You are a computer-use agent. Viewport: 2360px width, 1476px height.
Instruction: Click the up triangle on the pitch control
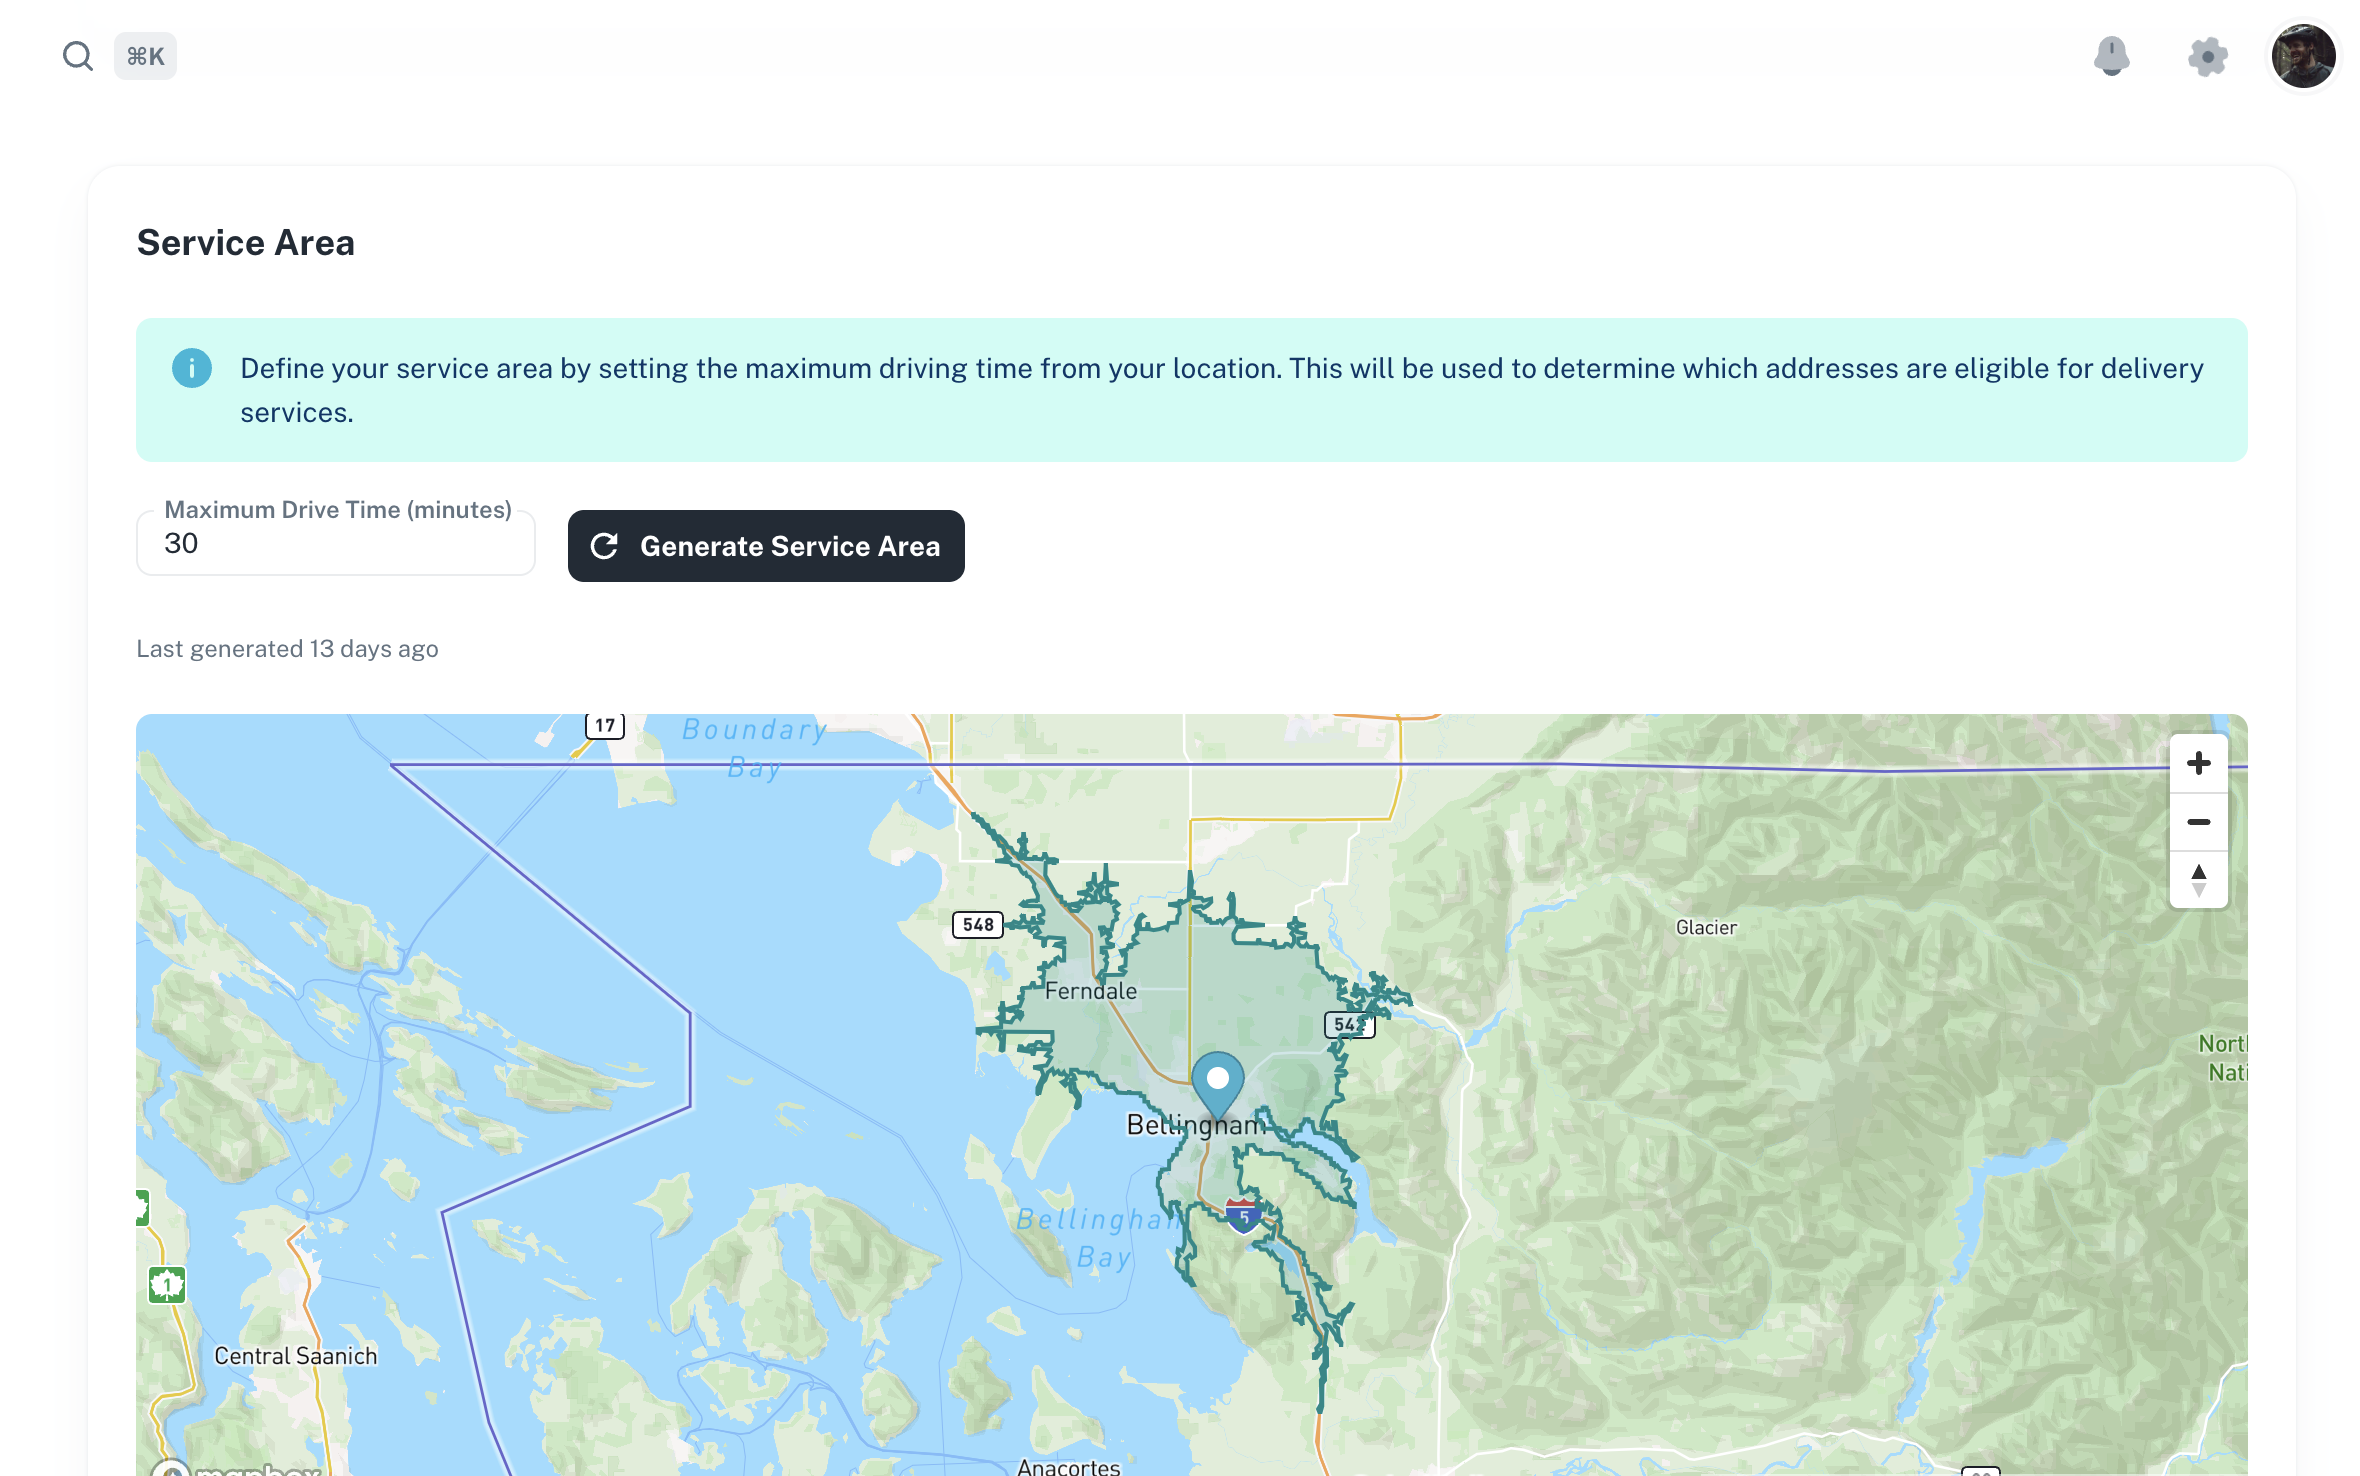click(x=2199, y=869)
